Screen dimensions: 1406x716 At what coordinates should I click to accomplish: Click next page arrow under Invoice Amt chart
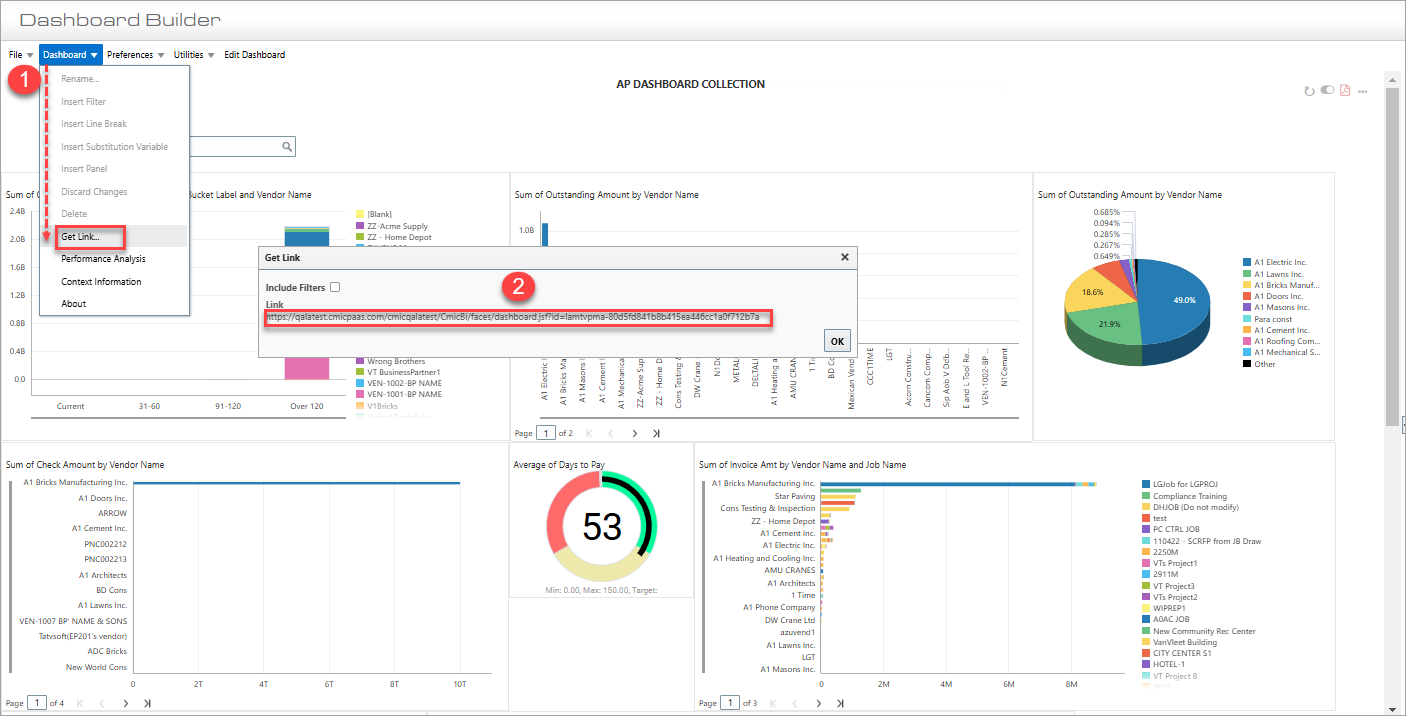click(818, 702)
